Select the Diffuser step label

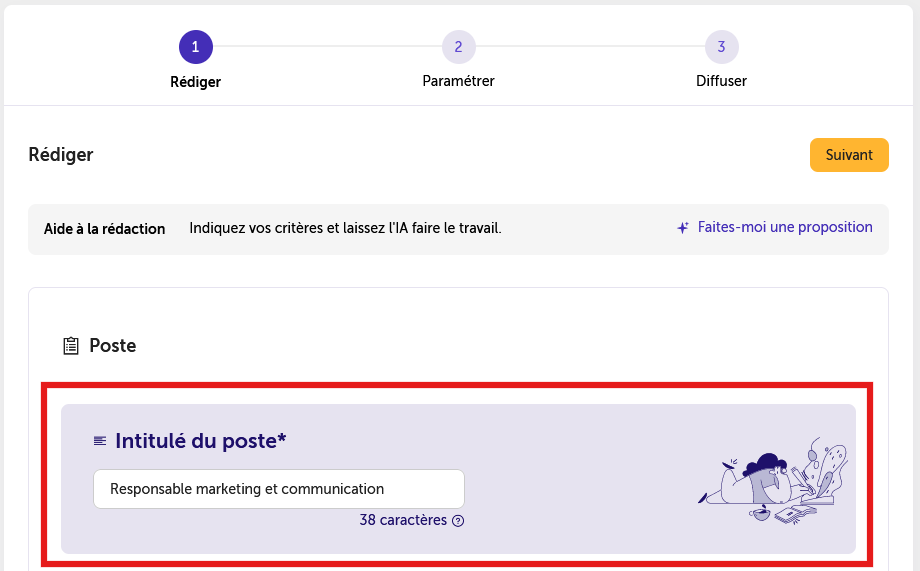[x=721, y=81]
